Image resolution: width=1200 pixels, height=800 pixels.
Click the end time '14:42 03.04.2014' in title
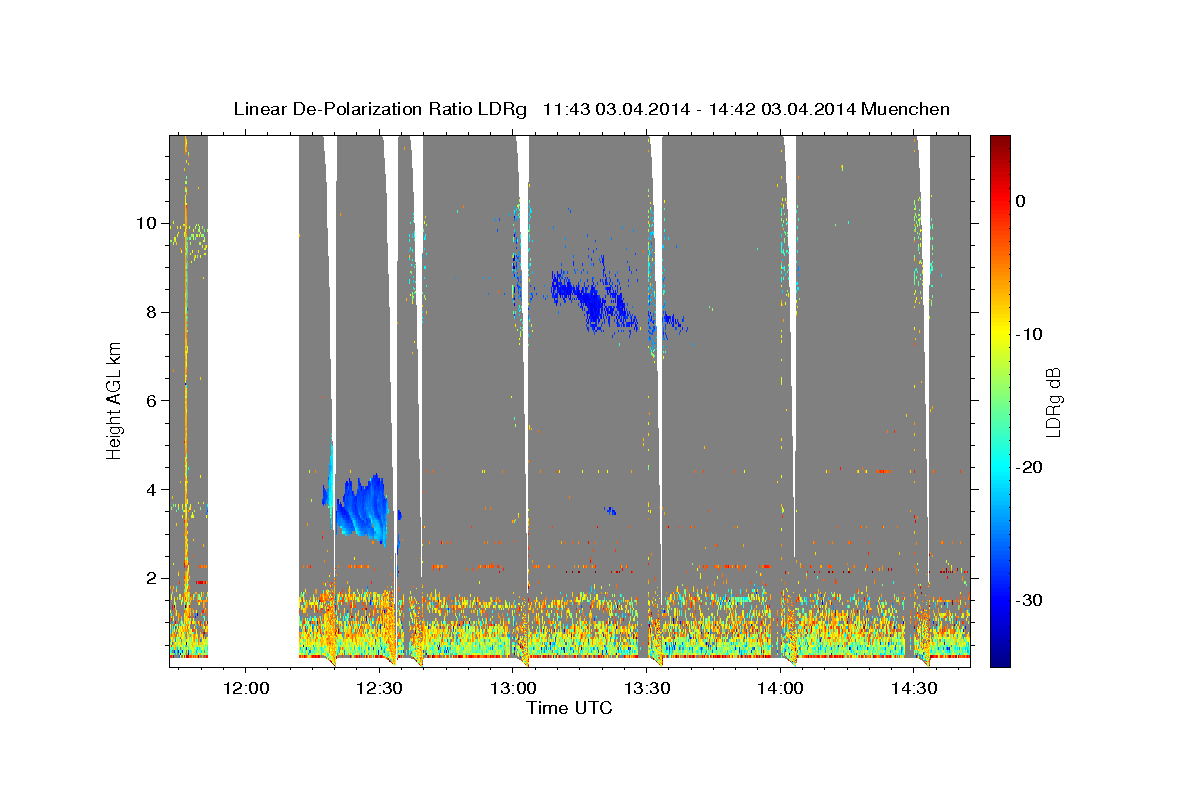tap(782, 109)
